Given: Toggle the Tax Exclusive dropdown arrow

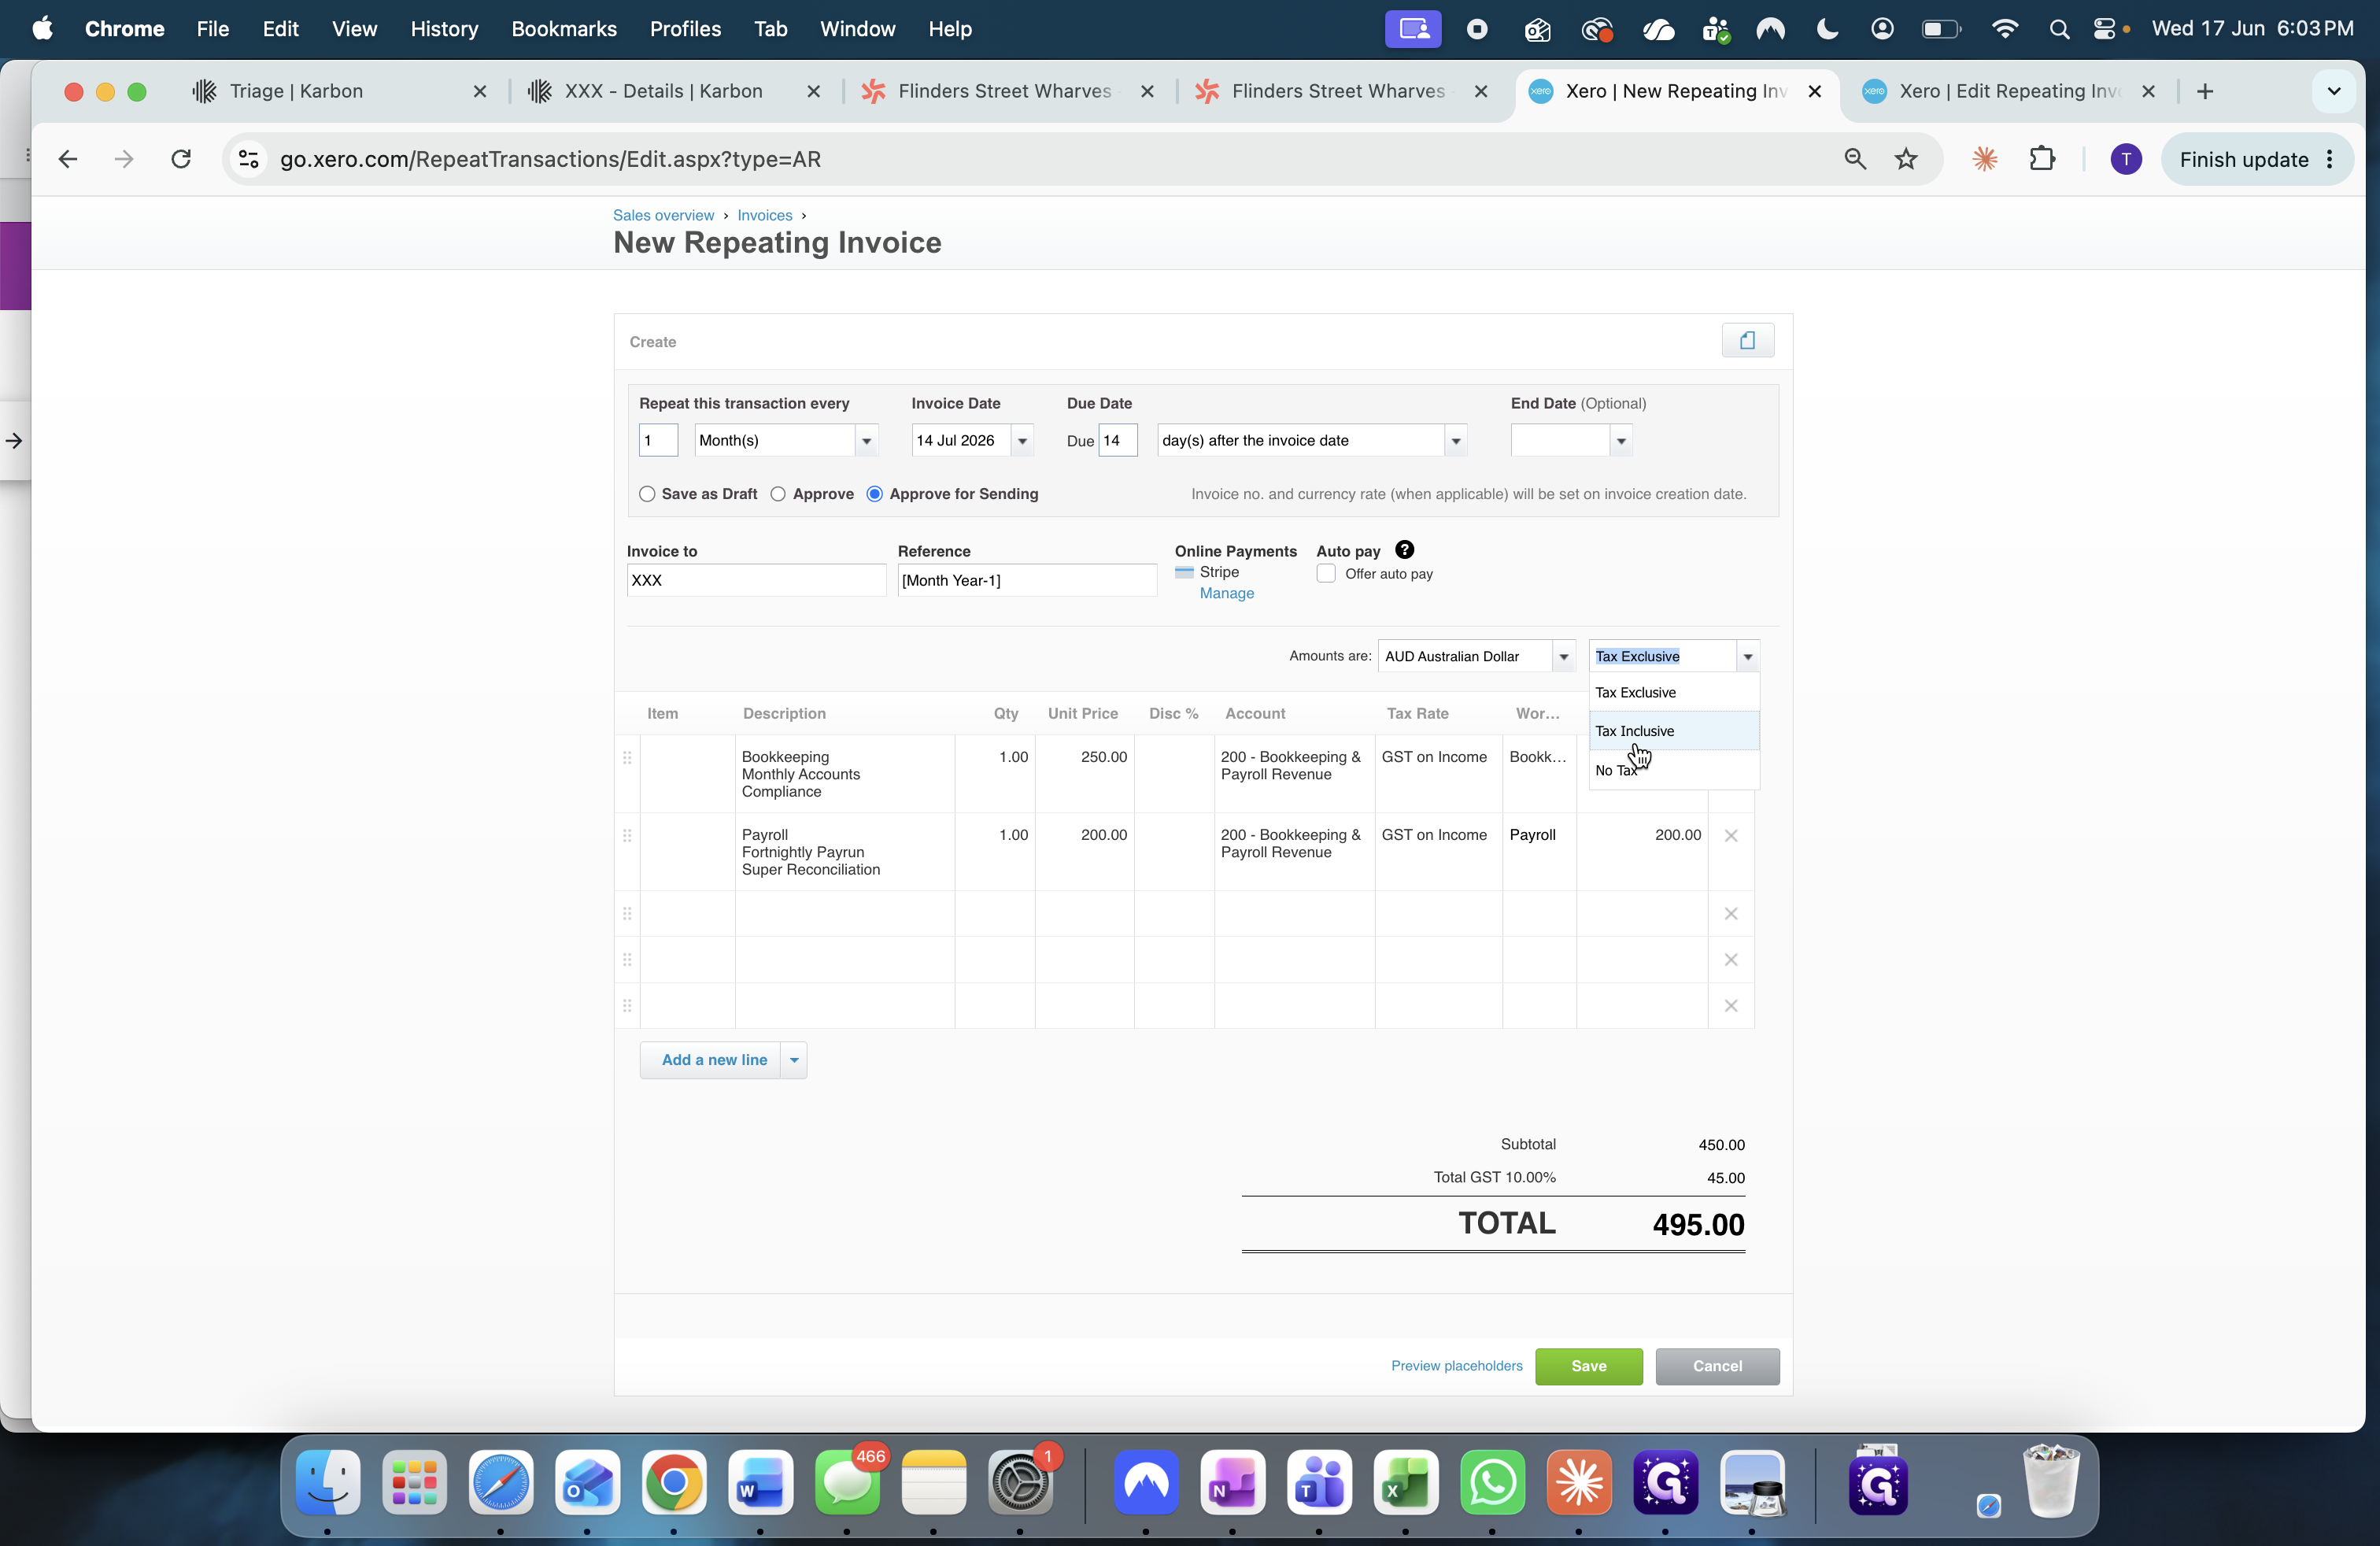Looking at the screenshot, I should [1747, 657].
